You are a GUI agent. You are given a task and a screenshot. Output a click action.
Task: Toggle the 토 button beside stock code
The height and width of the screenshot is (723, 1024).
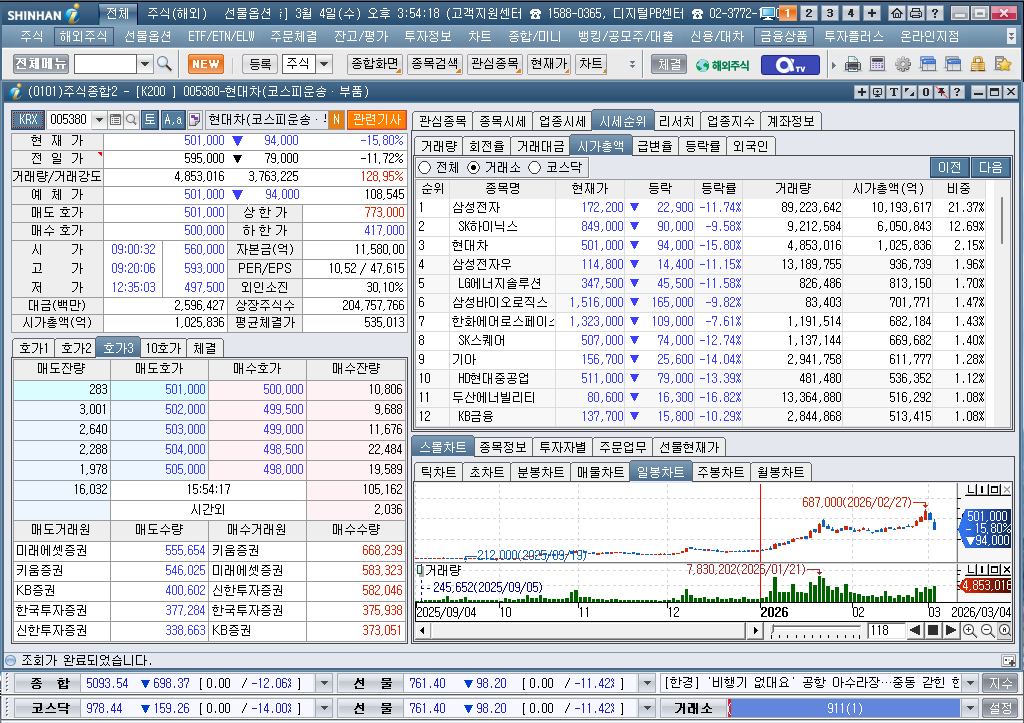coord(150,120)
